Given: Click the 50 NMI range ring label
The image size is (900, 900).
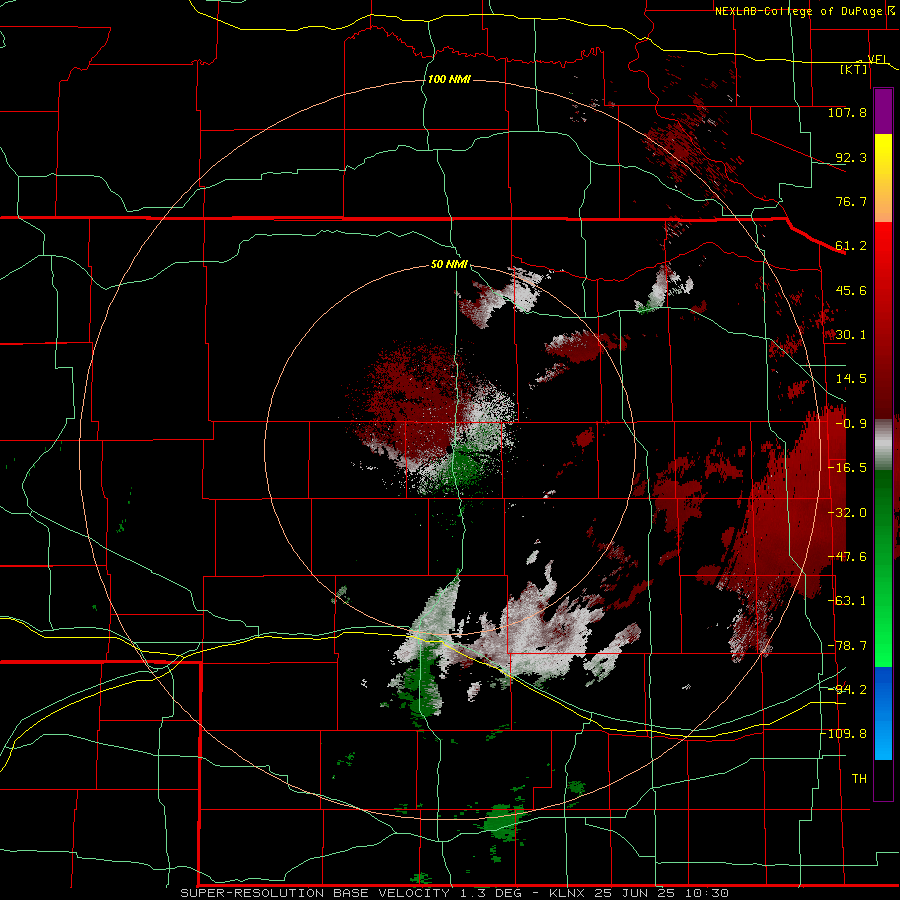Looking at the screenshot, I should (x=449, y=265).
